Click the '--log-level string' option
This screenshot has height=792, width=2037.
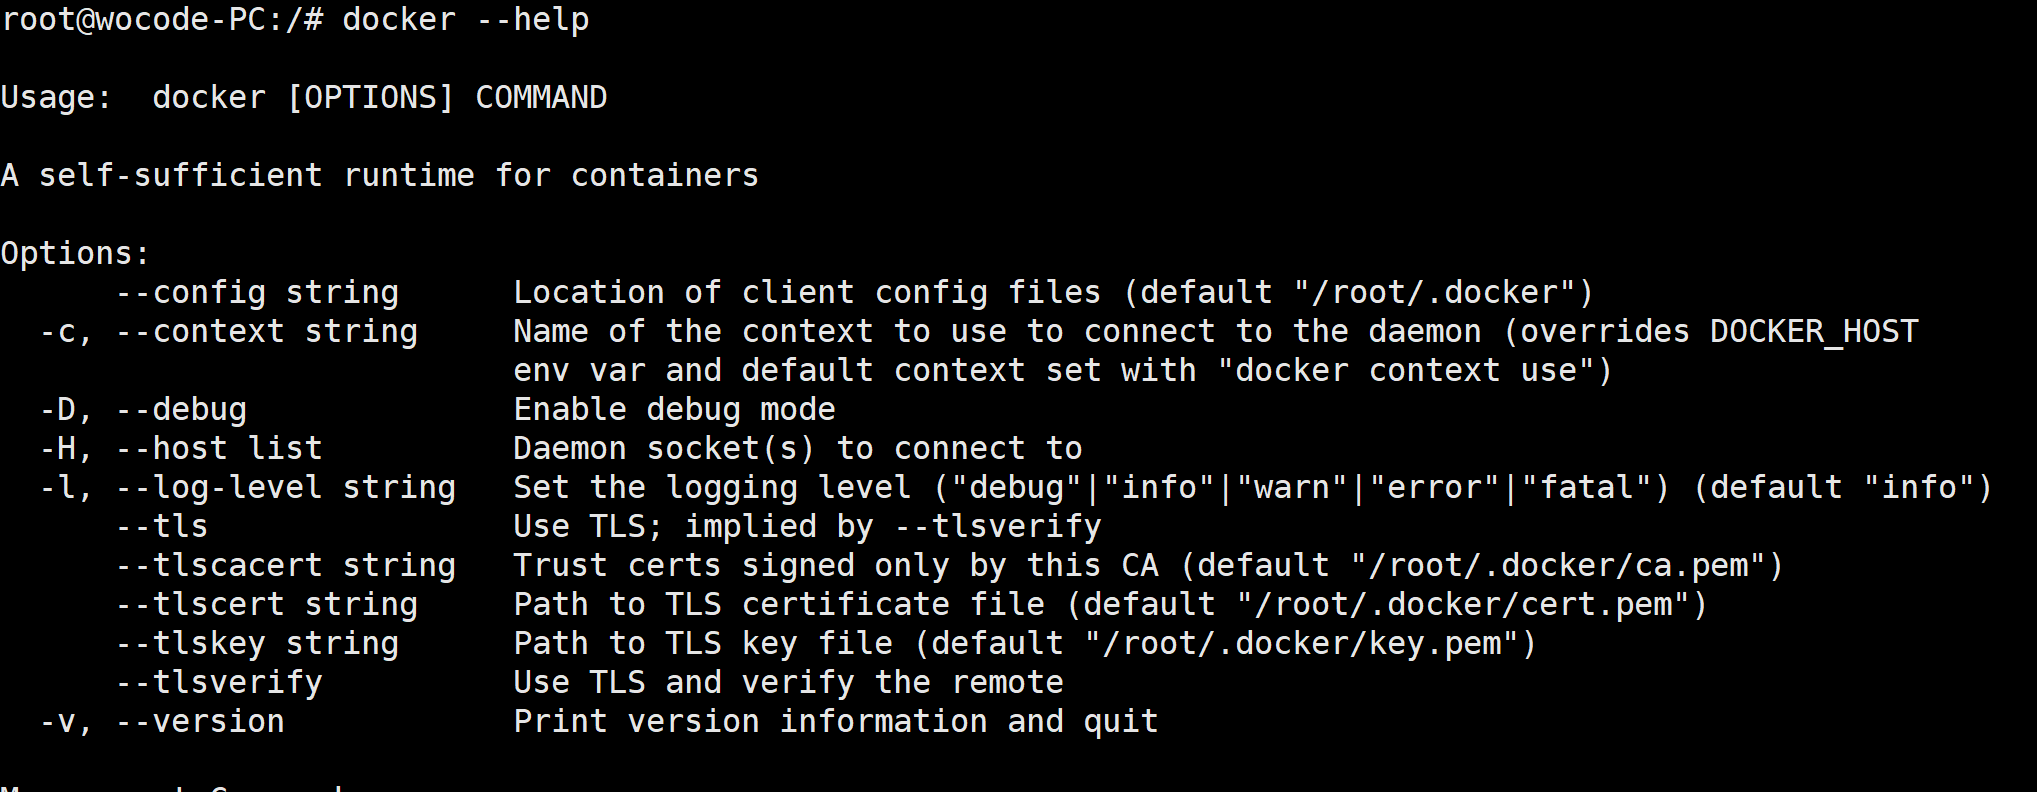[285, 488]
